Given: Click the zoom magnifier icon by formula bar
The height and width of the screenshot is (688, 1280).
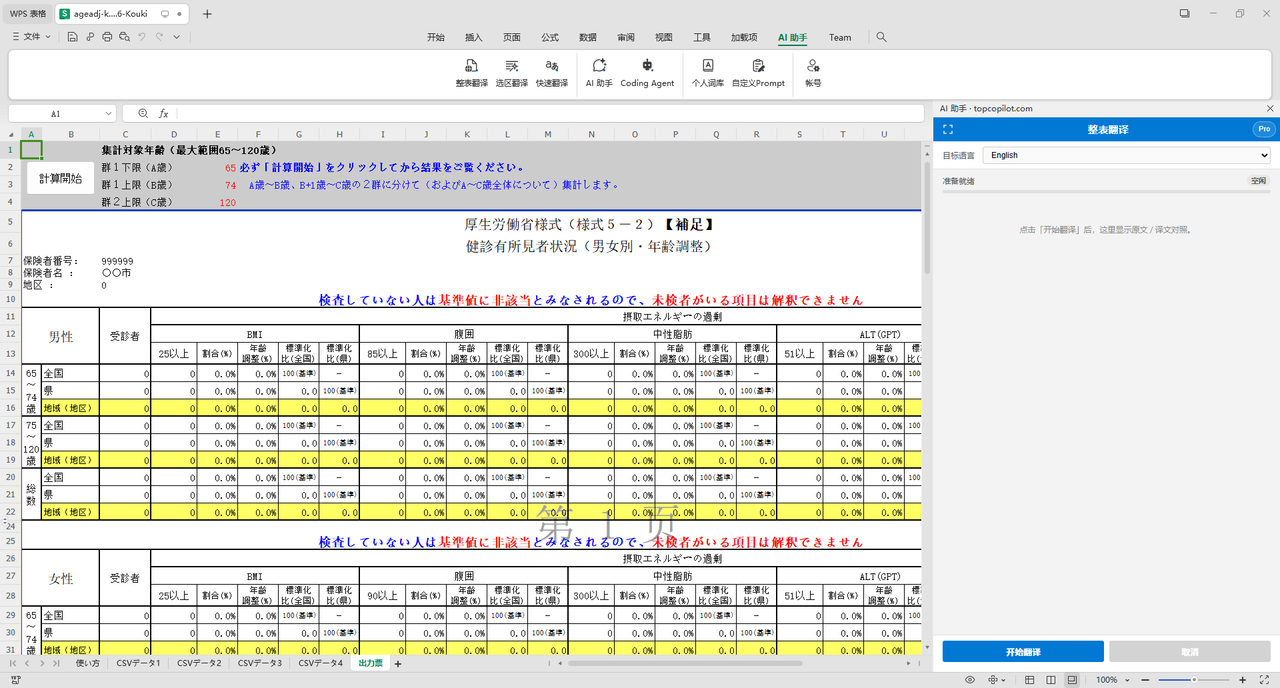Looking at the screenshot, I should 143,114.
